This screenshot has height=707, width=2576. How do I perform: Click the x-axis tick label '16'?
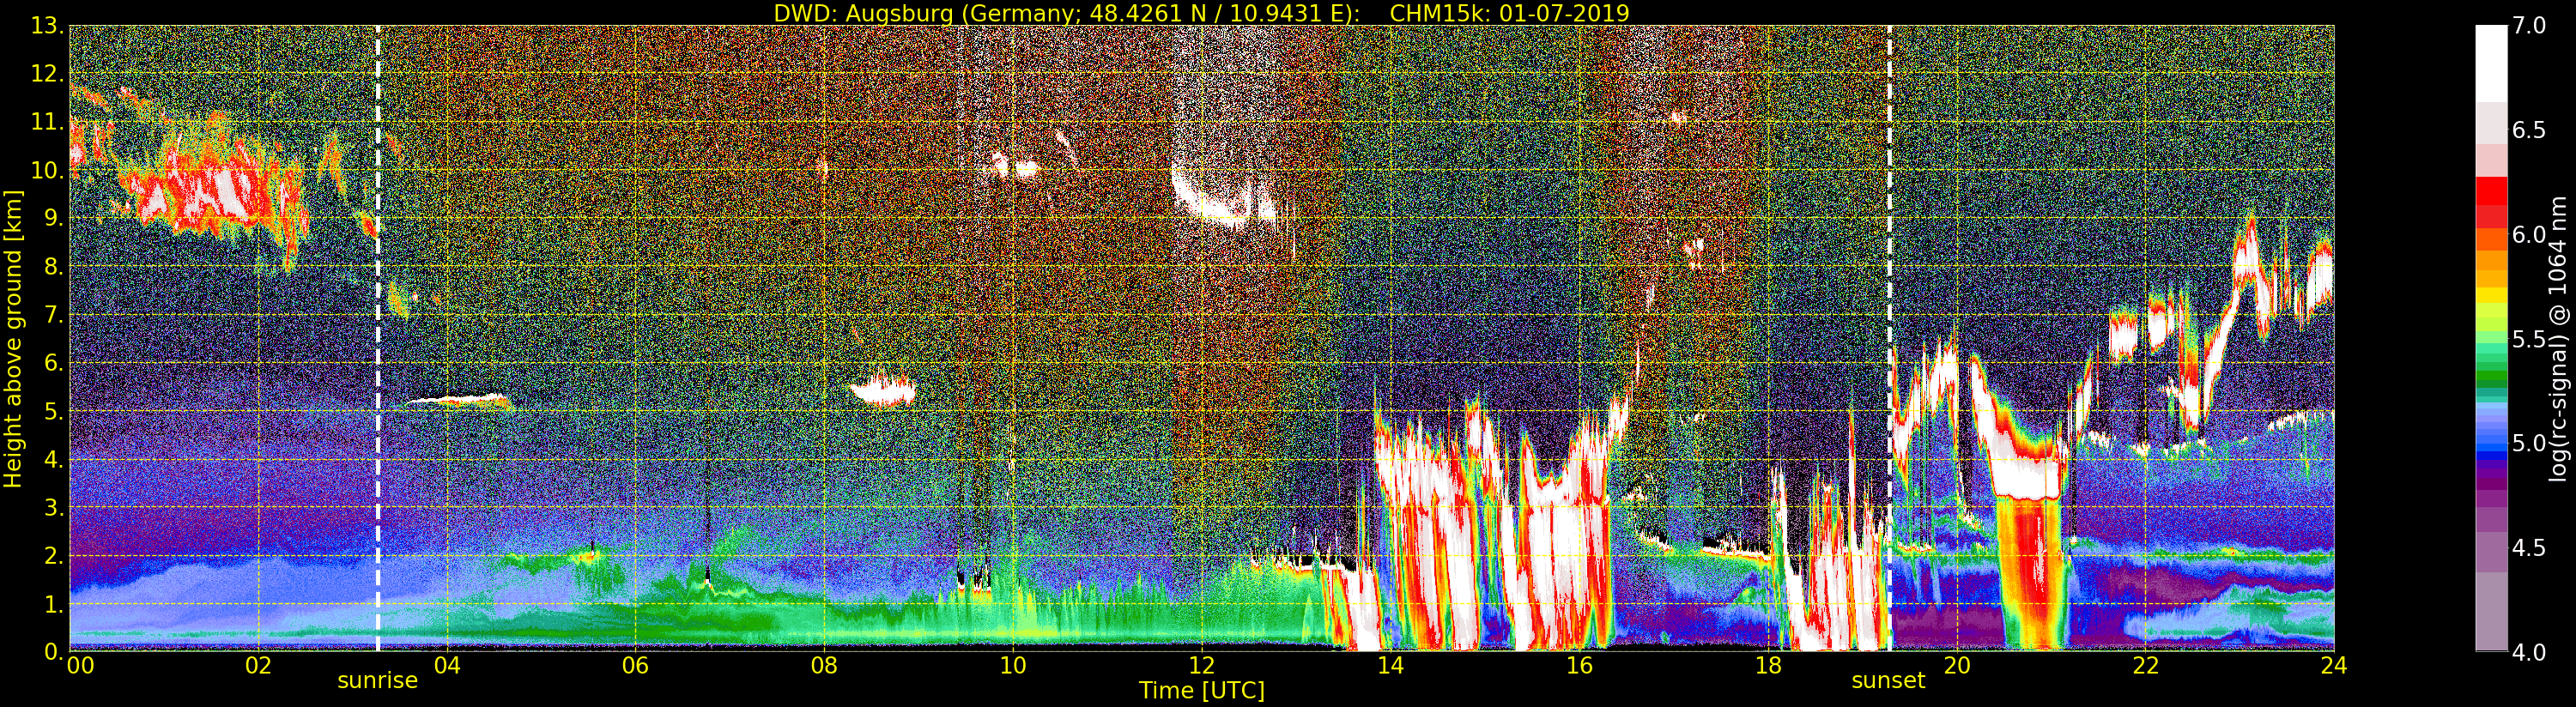coord(1579,665)
